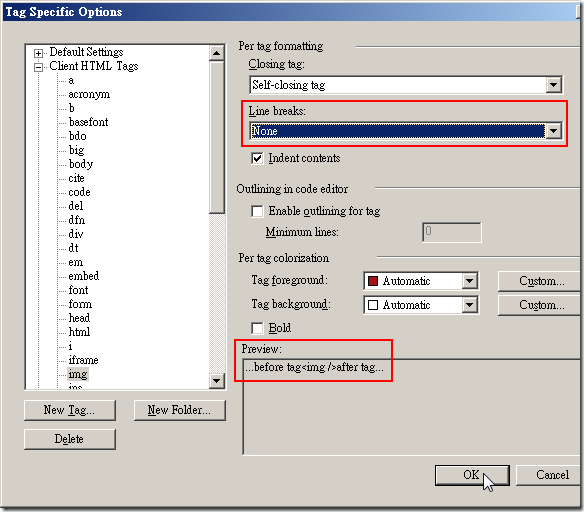Click the New Tag button
584x512 pixels.
(x=70, y=410)
